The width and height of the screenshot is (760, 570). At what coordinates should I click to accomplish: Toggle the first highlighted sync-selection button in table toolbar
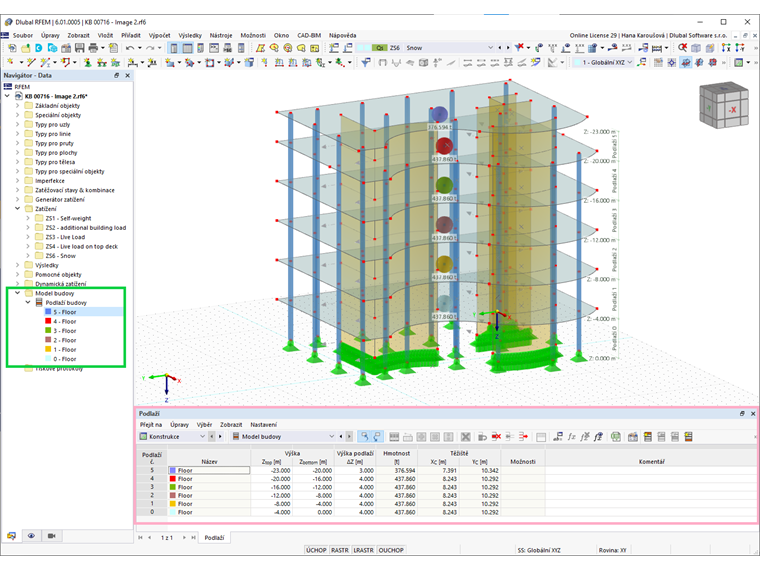(364, 437)
